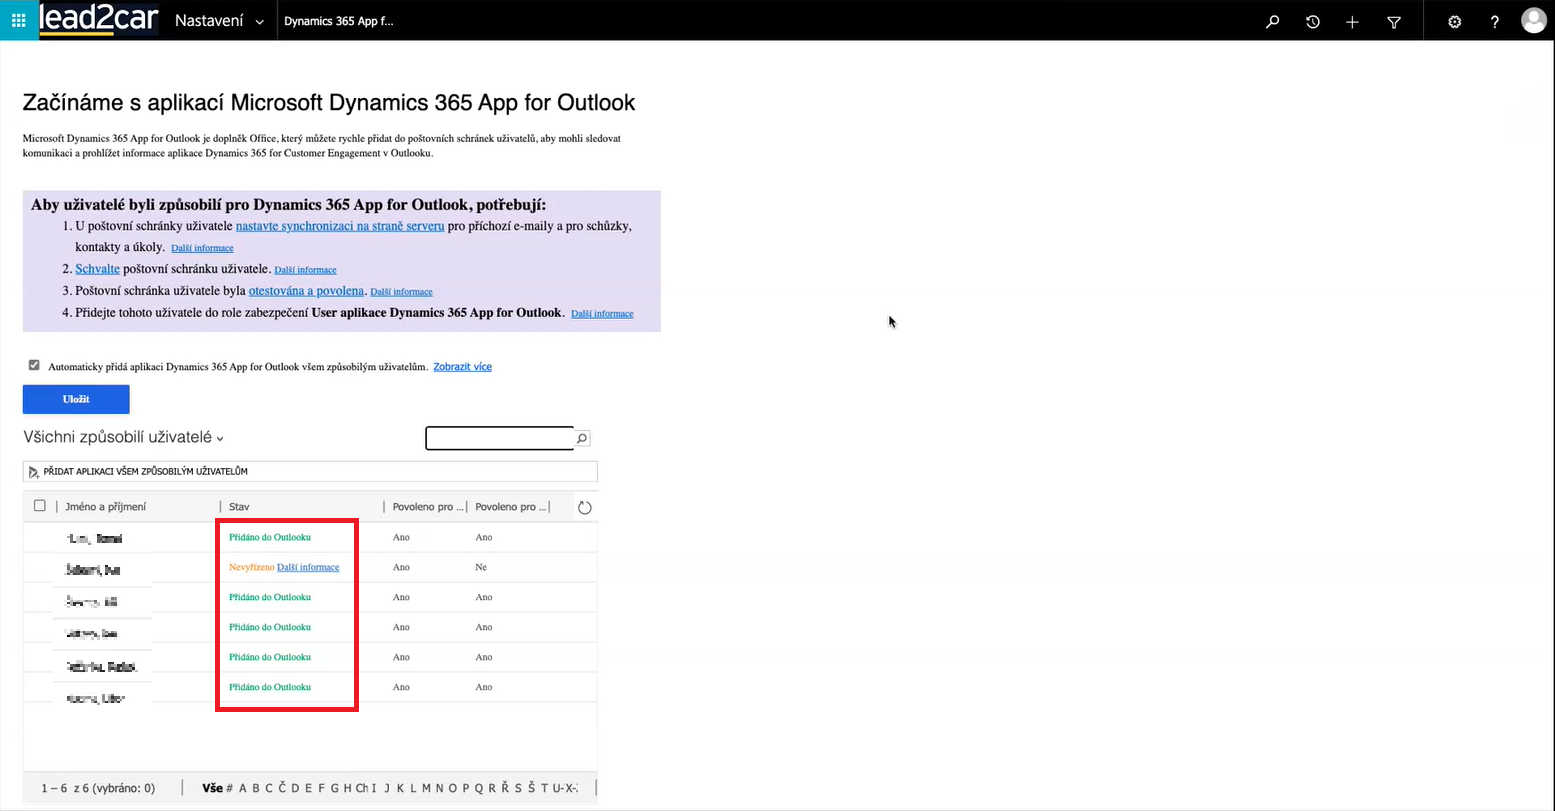This screenshot has height=811, width=1555.
Task: Check the select-all checkbox in grid header
Action: coord(40,506)
